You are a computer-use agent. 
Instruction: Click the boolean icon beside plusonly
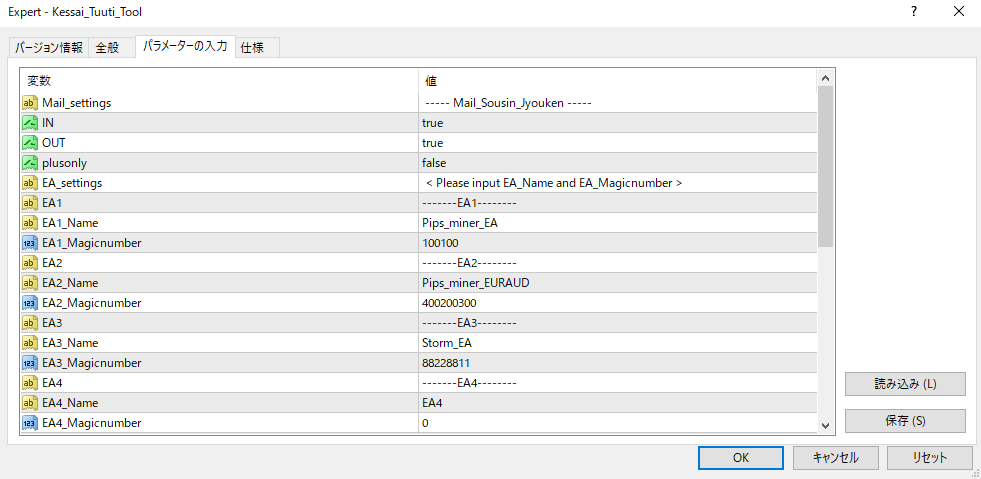(x=30, y=163)
